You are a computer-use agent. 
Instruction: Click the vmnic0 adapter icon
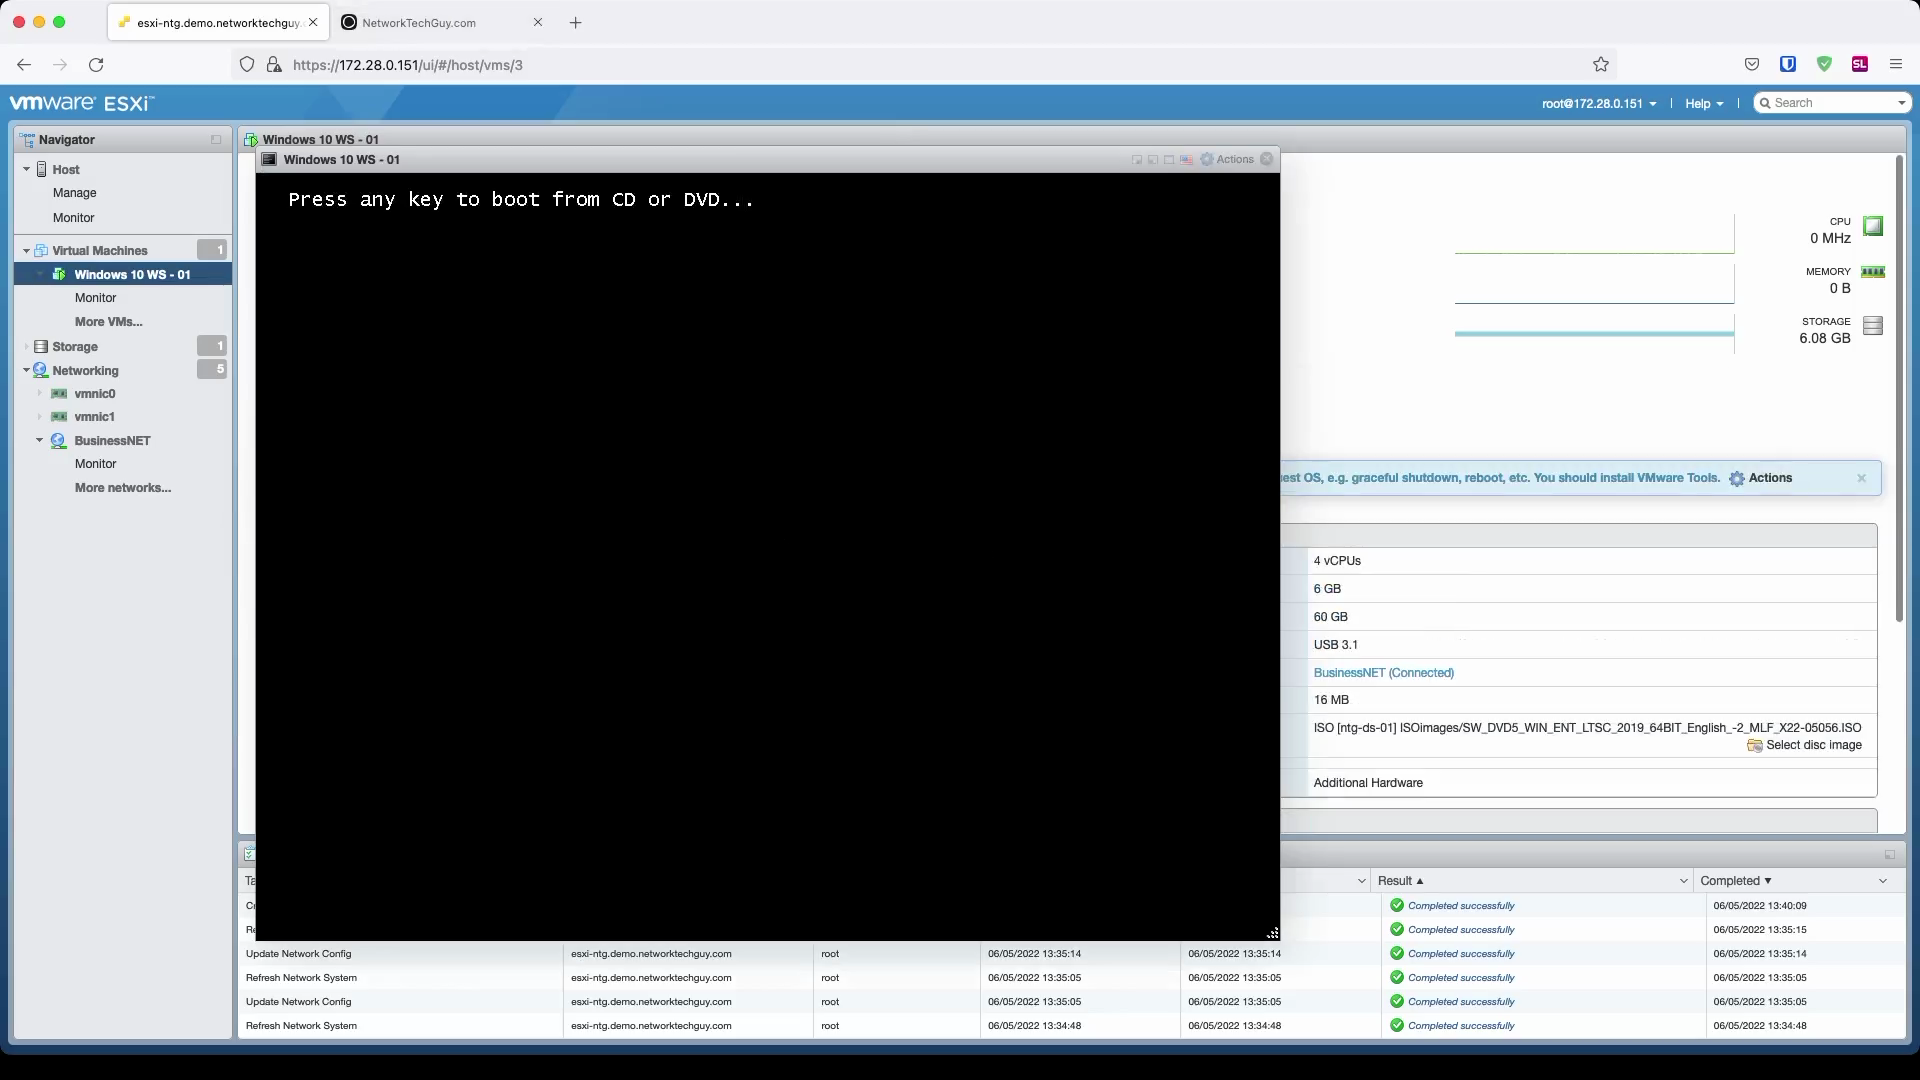[x=59, y=394]
